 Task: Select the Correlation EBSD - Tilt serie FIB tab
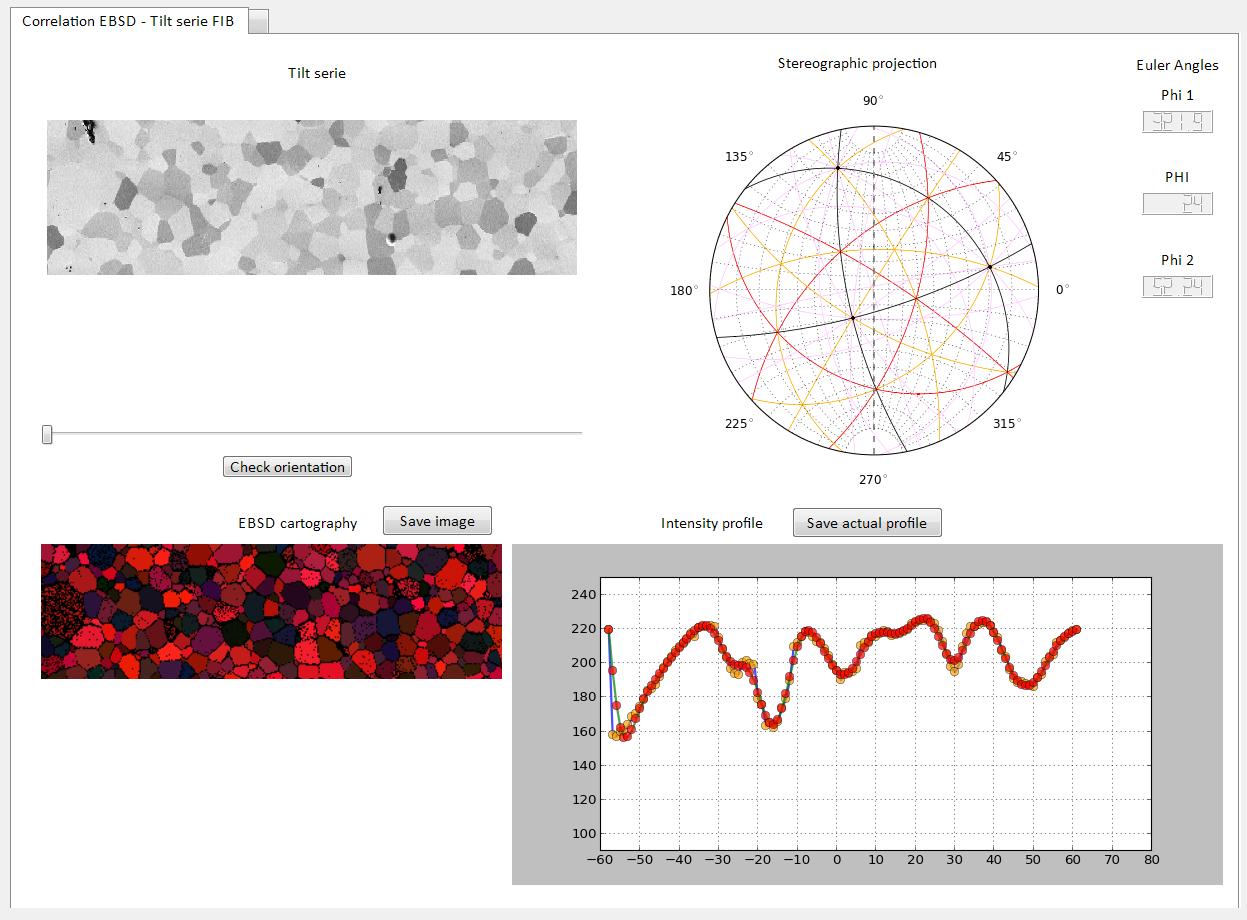[x=128, y=21]
